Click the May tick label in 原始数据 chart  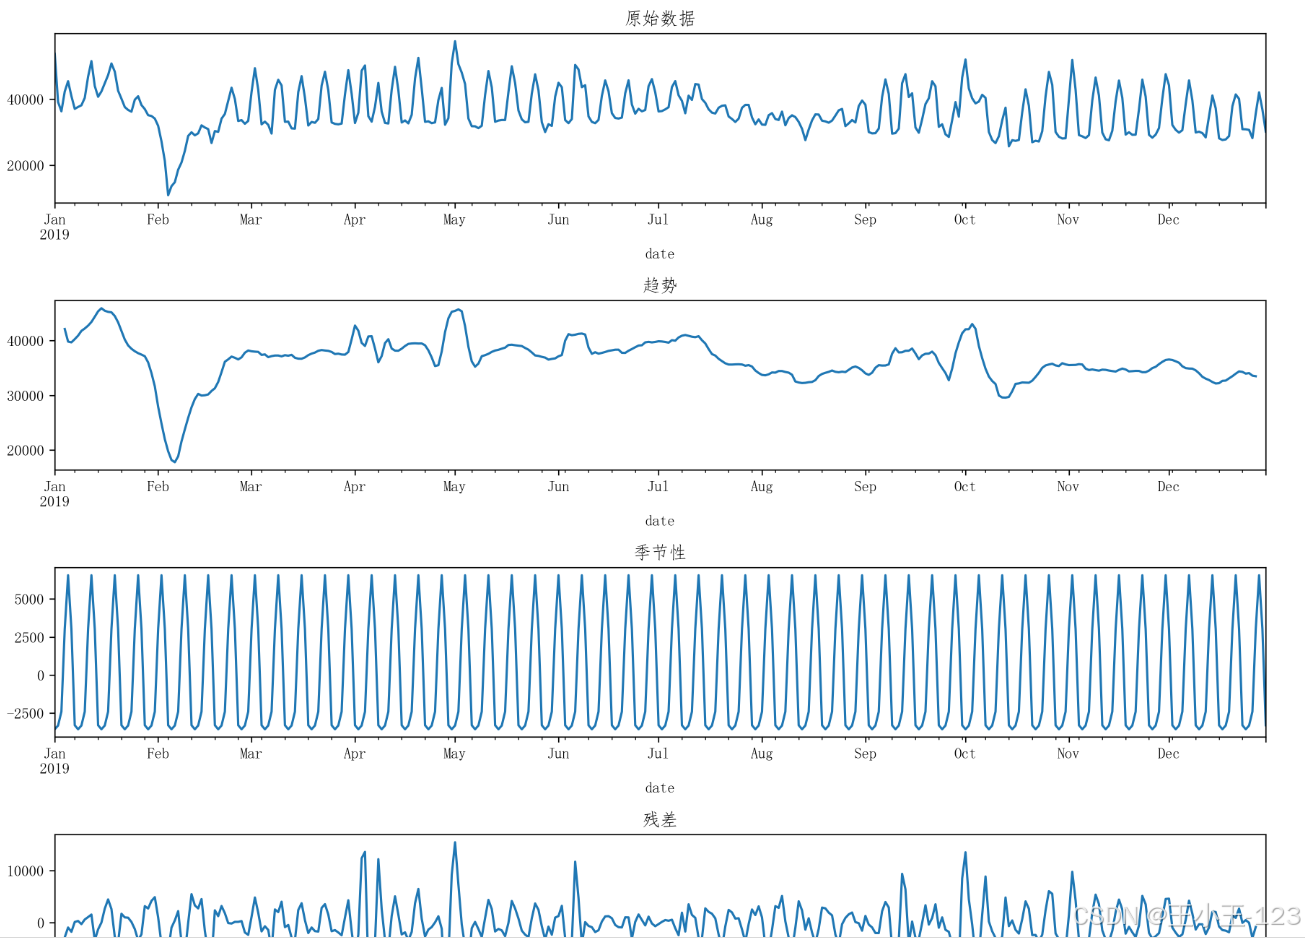click(x=454, y=220)
